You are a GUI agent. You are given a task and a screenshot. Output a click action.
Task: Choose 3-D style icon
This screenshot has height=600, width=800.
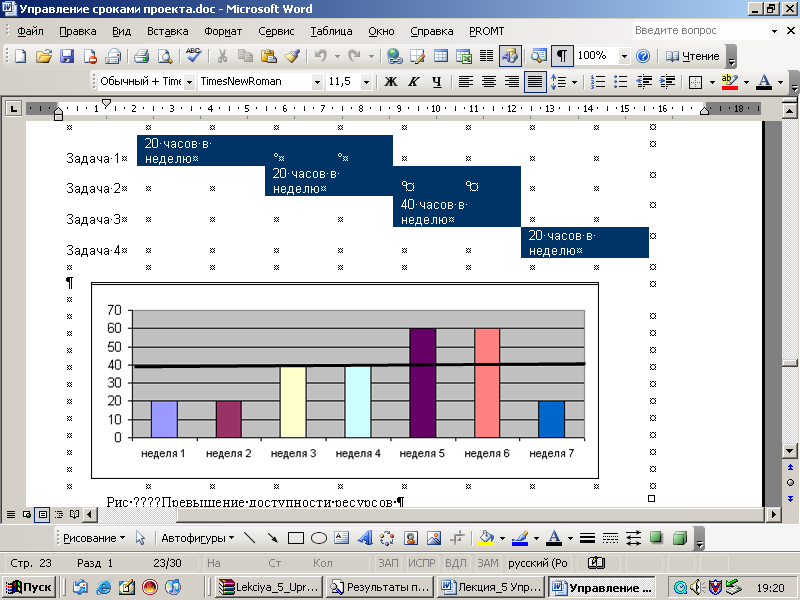[680, 538]
